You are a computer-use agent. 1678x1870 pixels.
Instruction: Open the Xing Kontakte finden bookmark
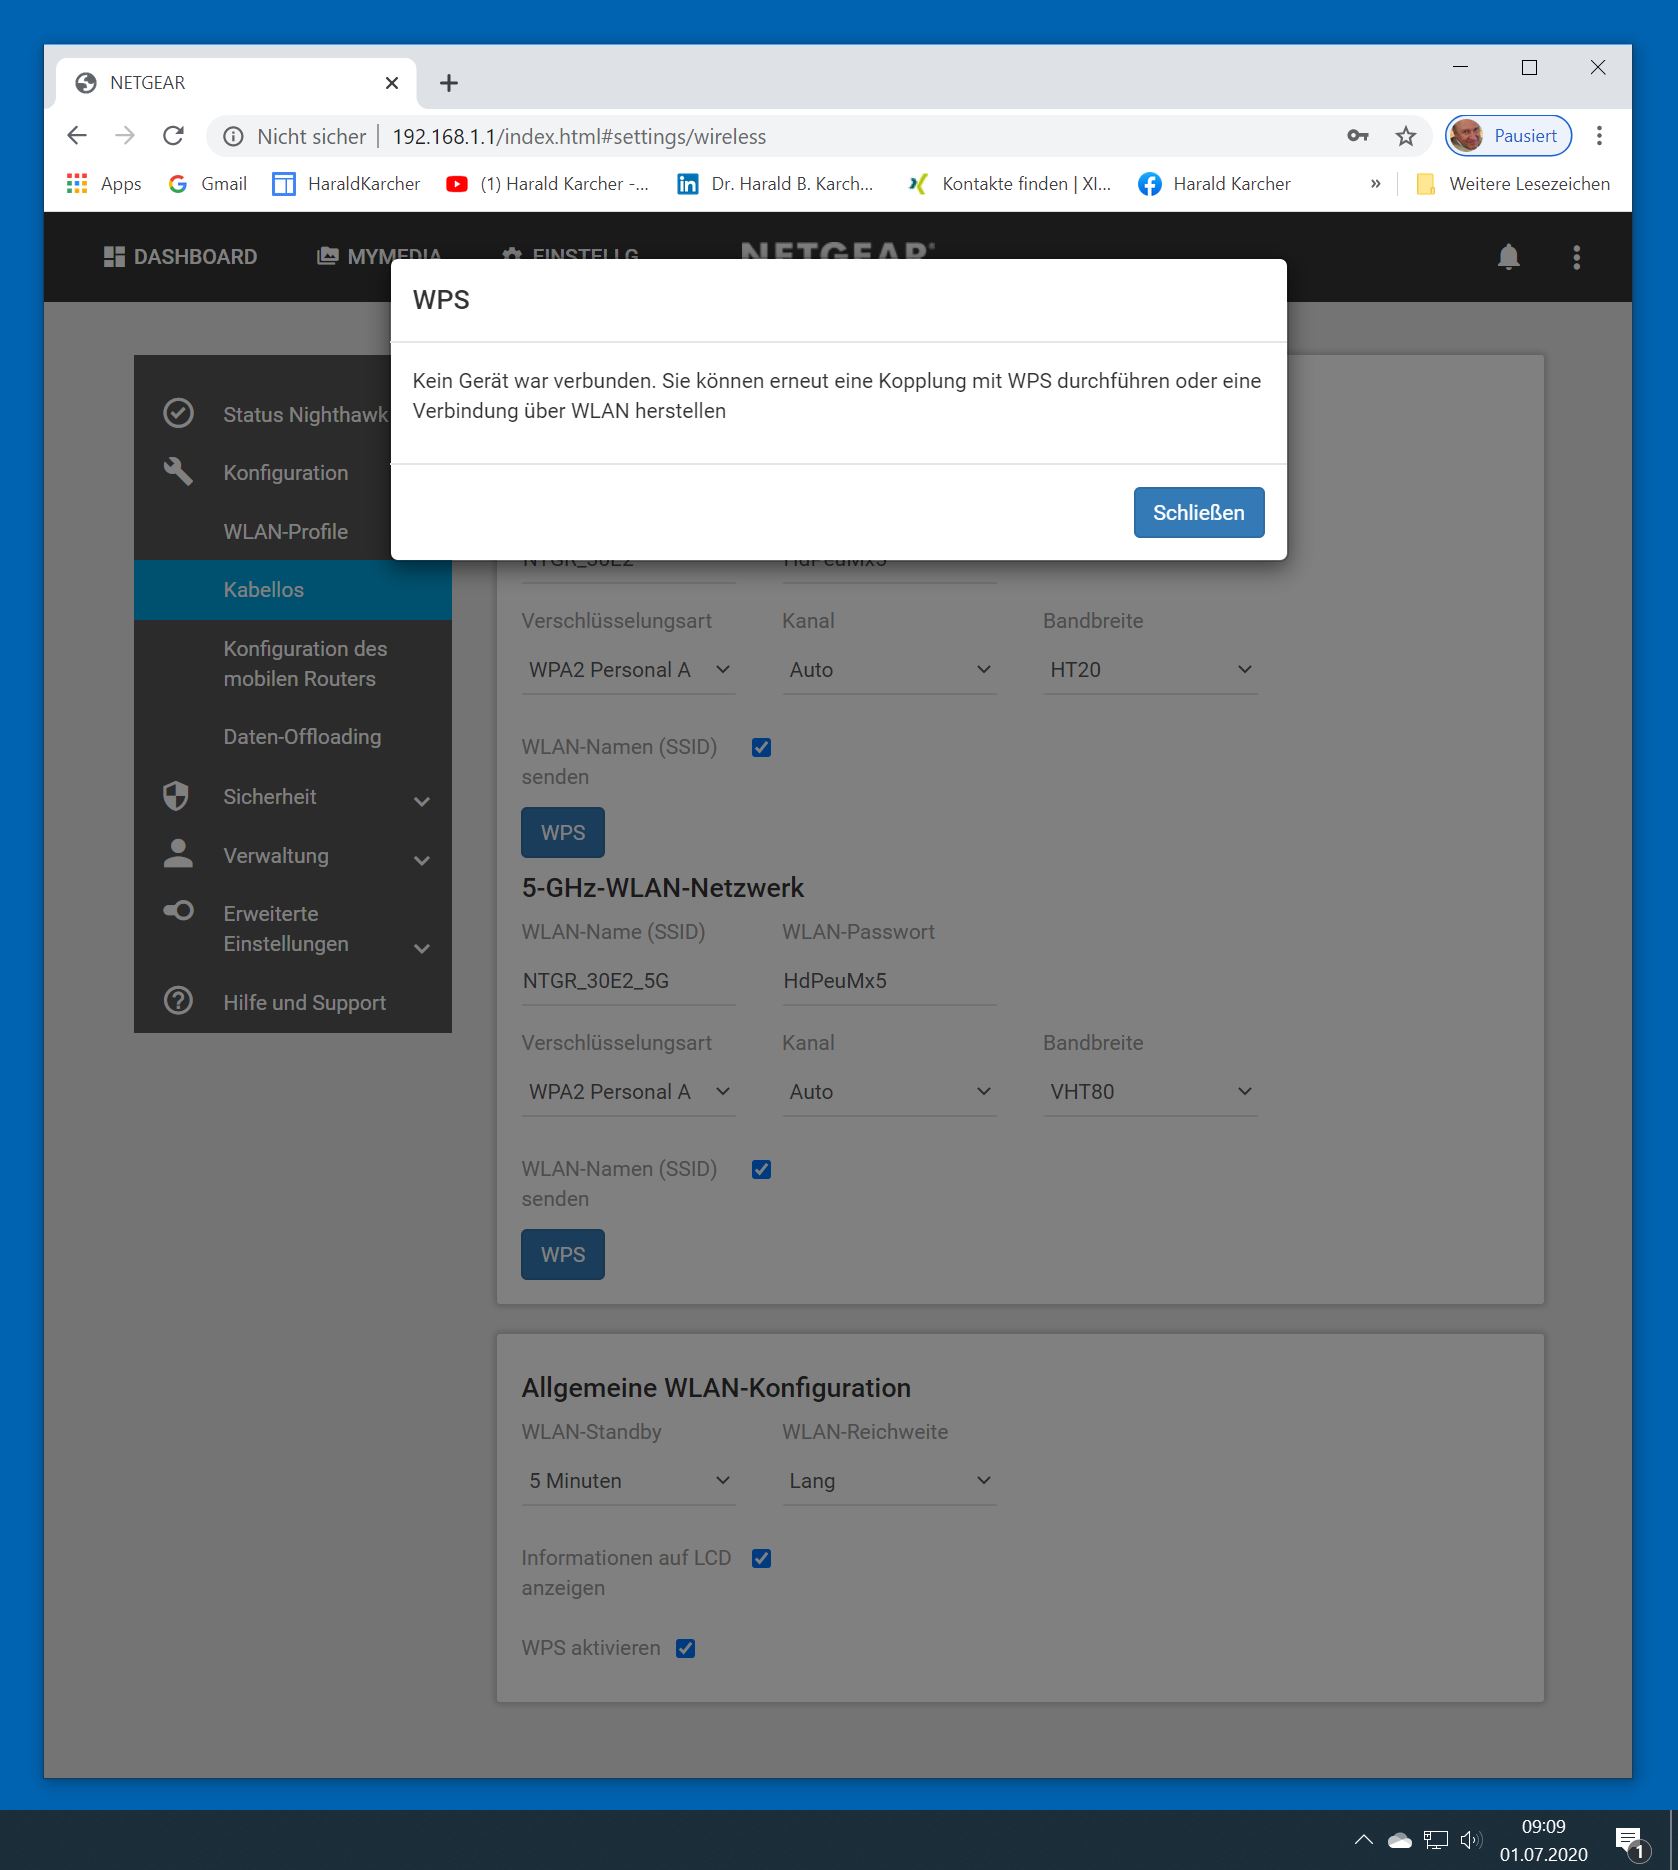tap(1009, 184)
